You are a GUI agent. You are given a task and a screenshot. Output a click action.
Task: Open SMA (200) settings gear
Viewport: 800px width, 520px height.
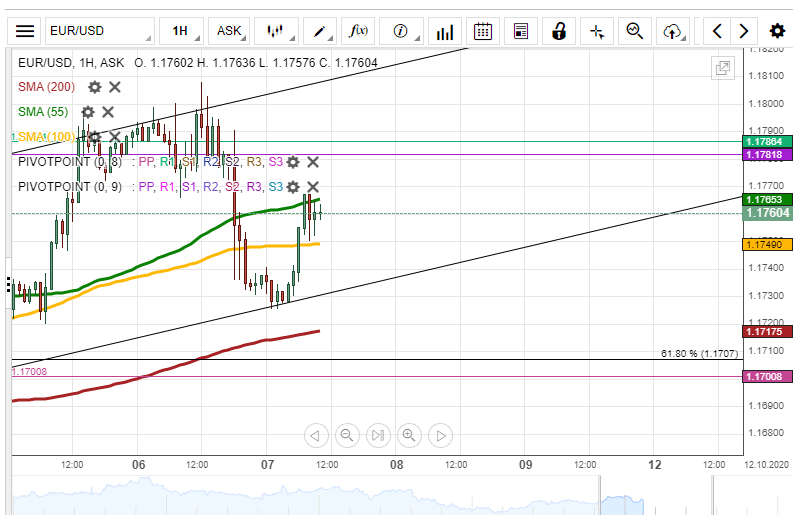point(94,87)
